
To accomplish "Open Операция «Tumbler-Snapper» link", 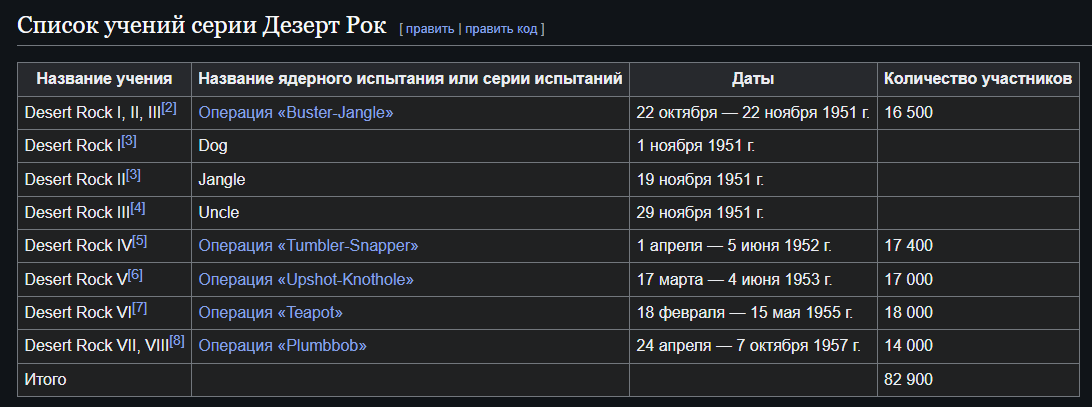I will click(309, 245).
